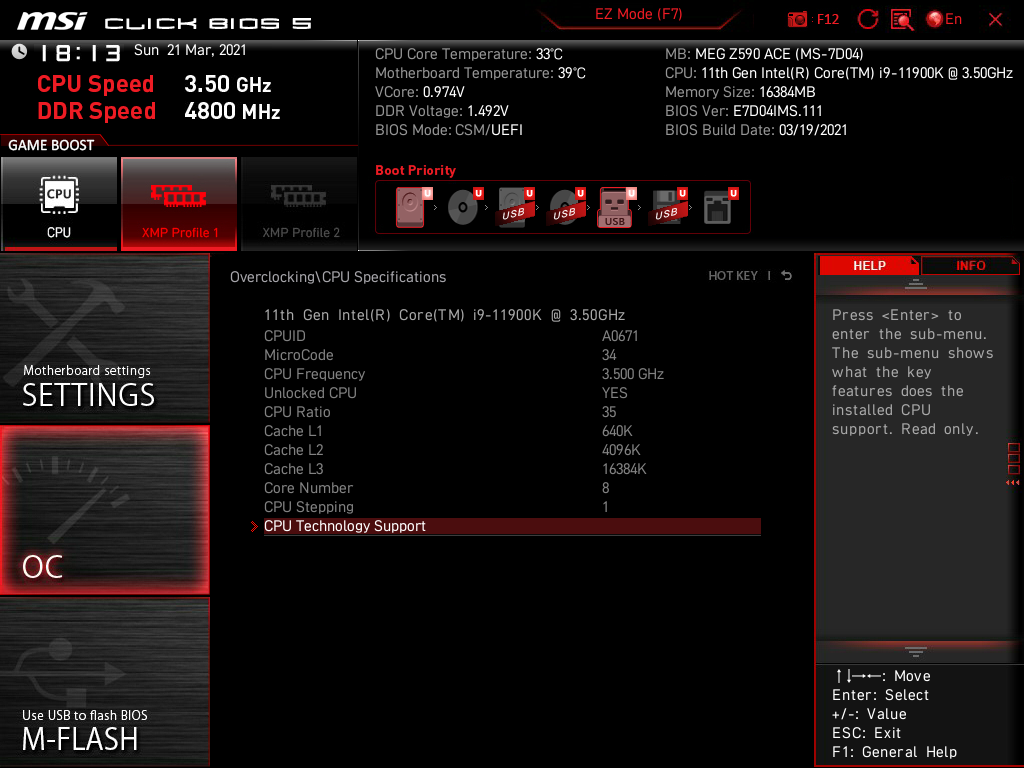This screenshot has height=768, width=1024.
Task: Click the red arrows on right panel edge
Action: coord(1012,483)
